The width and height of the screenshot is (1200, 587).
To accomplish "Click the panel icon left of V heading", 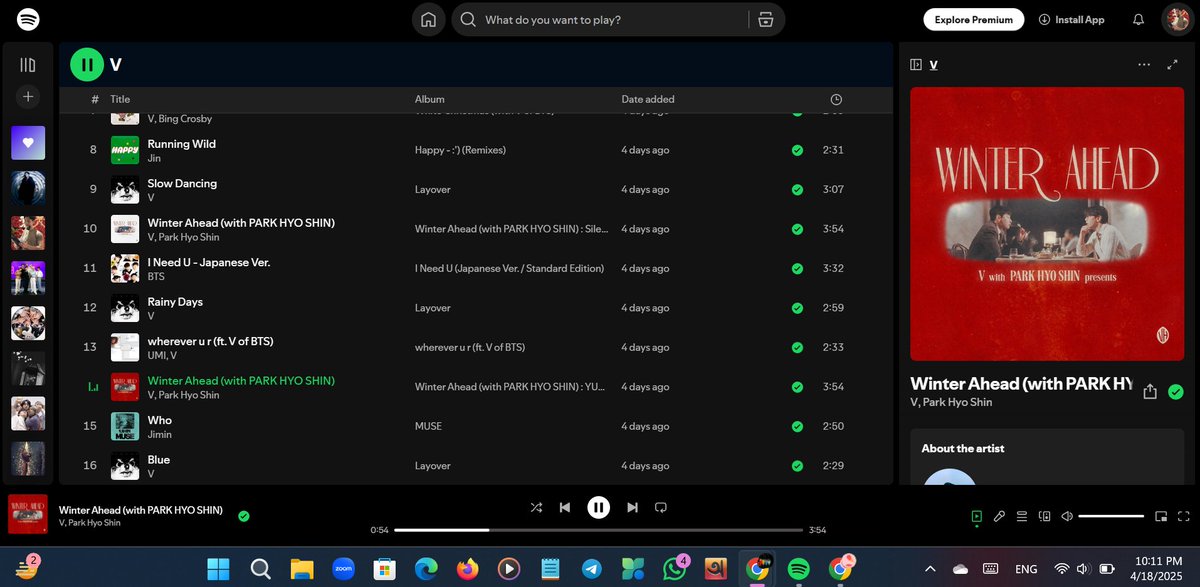I will pyautogui.click(x=916, y=64).
